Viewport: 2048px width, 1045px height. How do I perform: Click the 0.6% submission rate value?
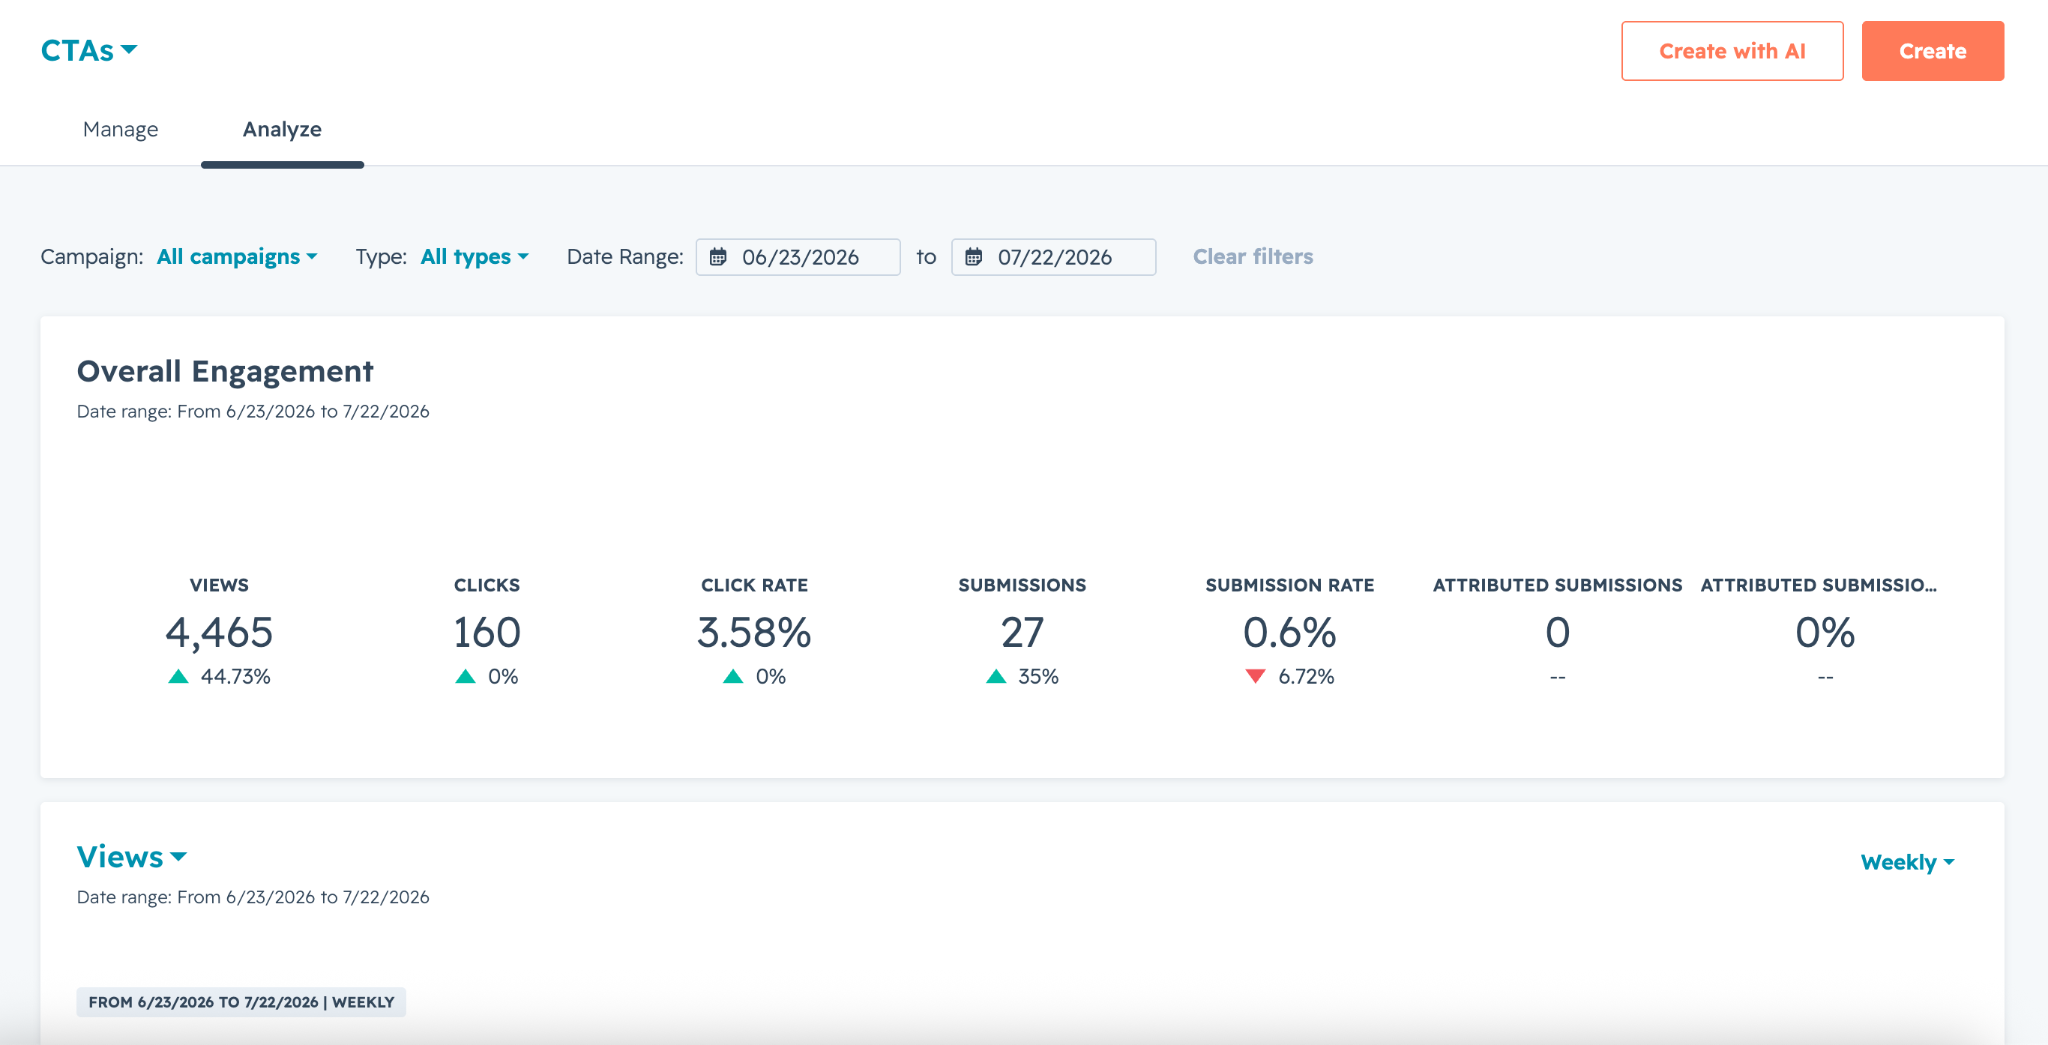point(1290,632)
